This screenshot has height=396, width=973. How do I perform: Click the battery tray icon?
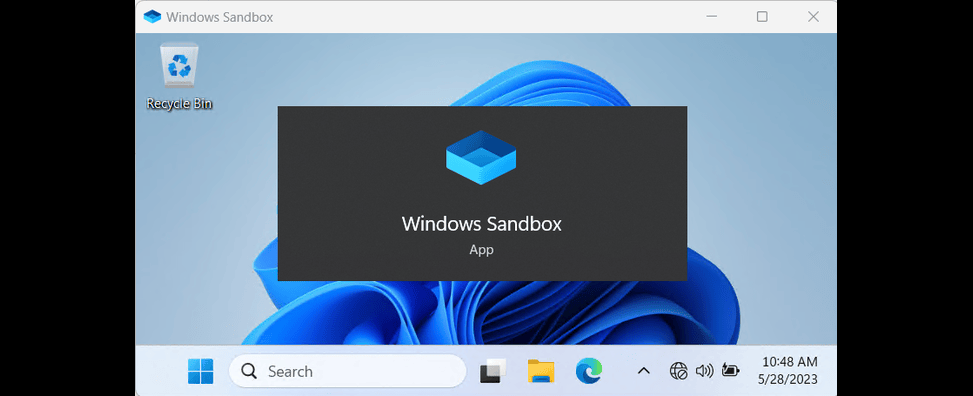pyautogui.click(x=731, y=371)
